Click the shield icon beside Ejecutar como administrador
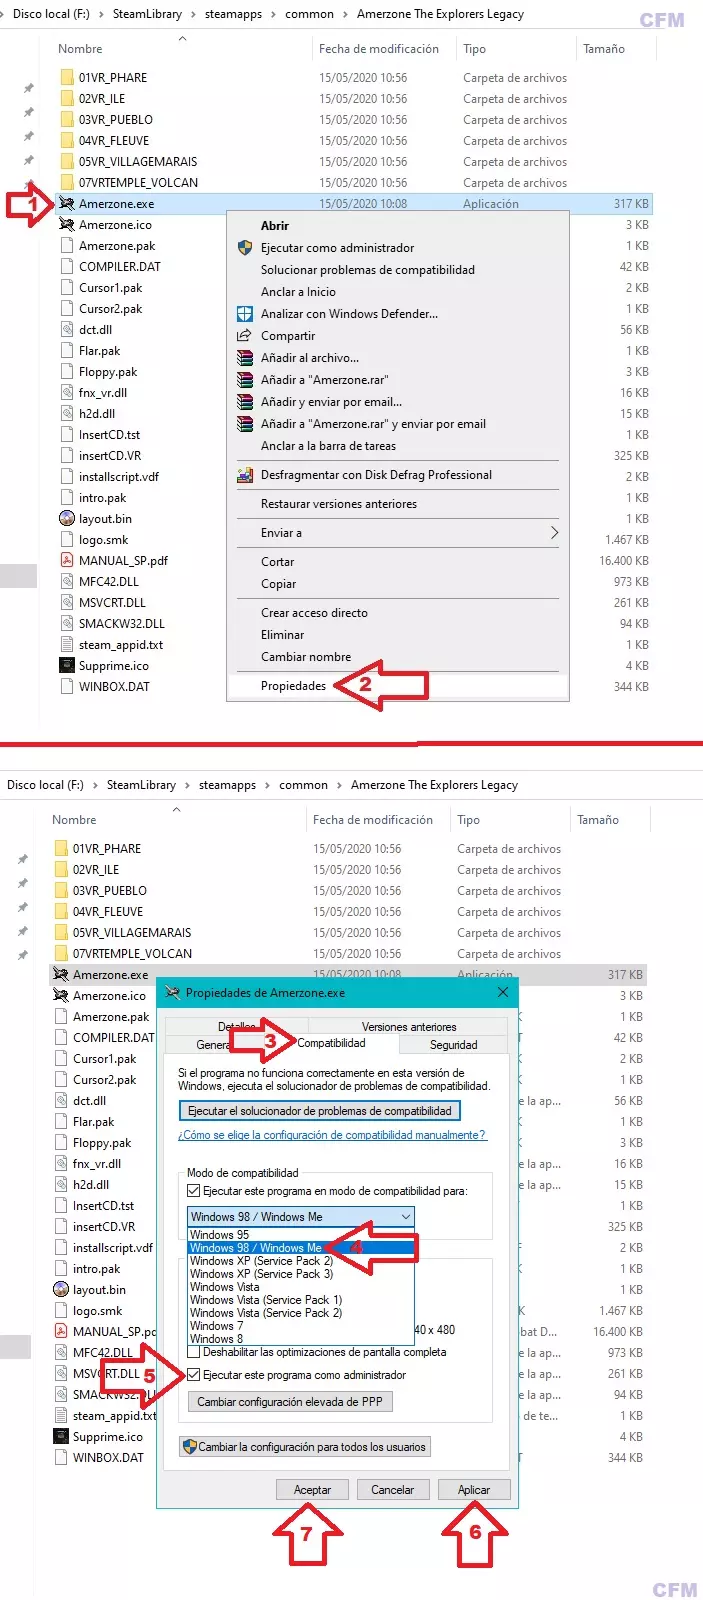The height and width of the screenshot is (1600, 703). (x=245, y=247)
